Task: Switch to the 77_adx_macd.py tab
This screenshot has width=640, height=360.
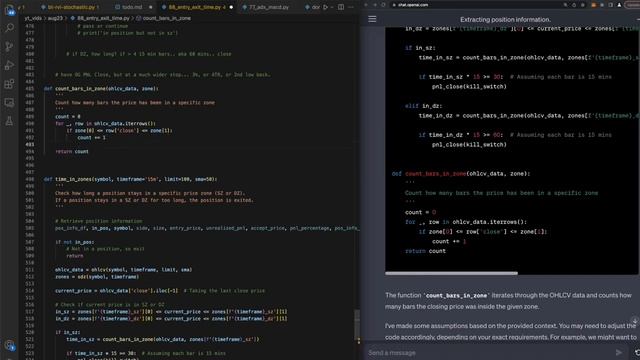Action: click(269, 7)
